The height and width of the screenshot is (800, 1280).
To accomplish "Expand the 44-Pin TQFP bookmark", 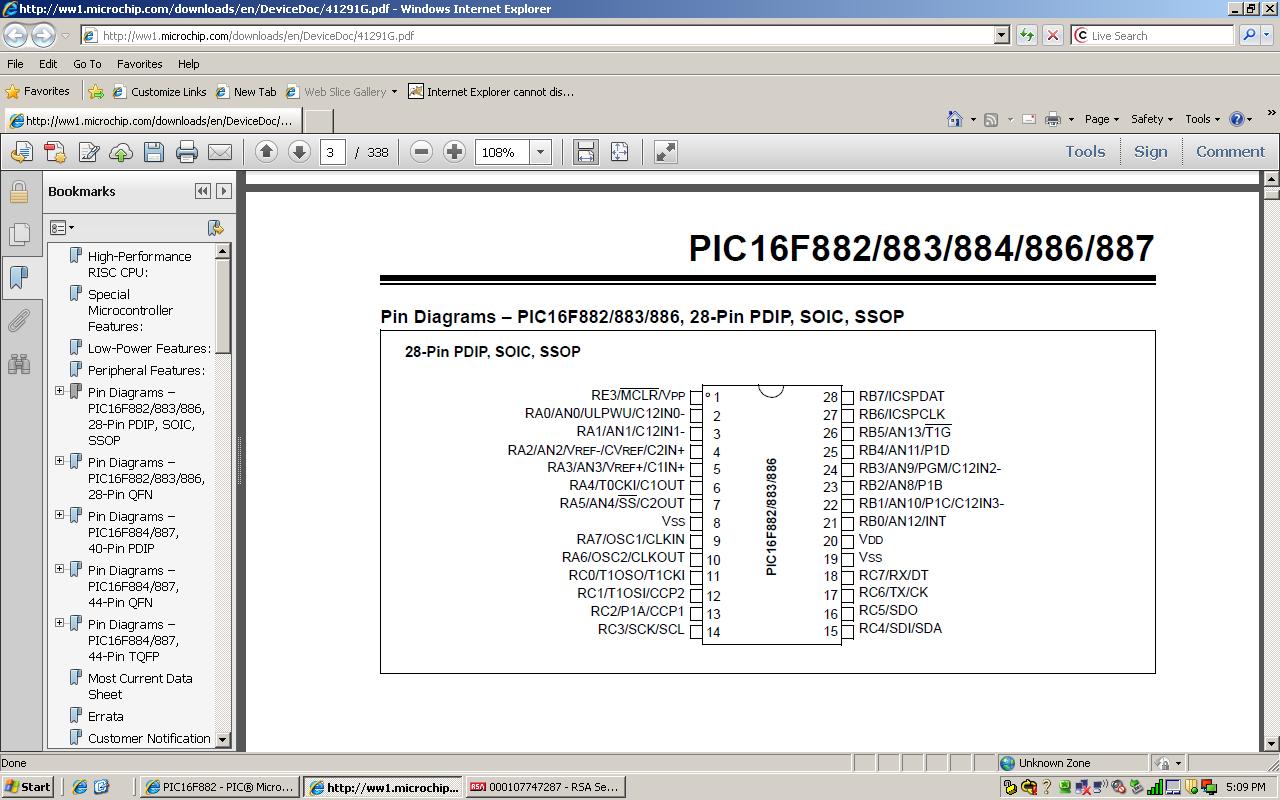I will 59,623.
